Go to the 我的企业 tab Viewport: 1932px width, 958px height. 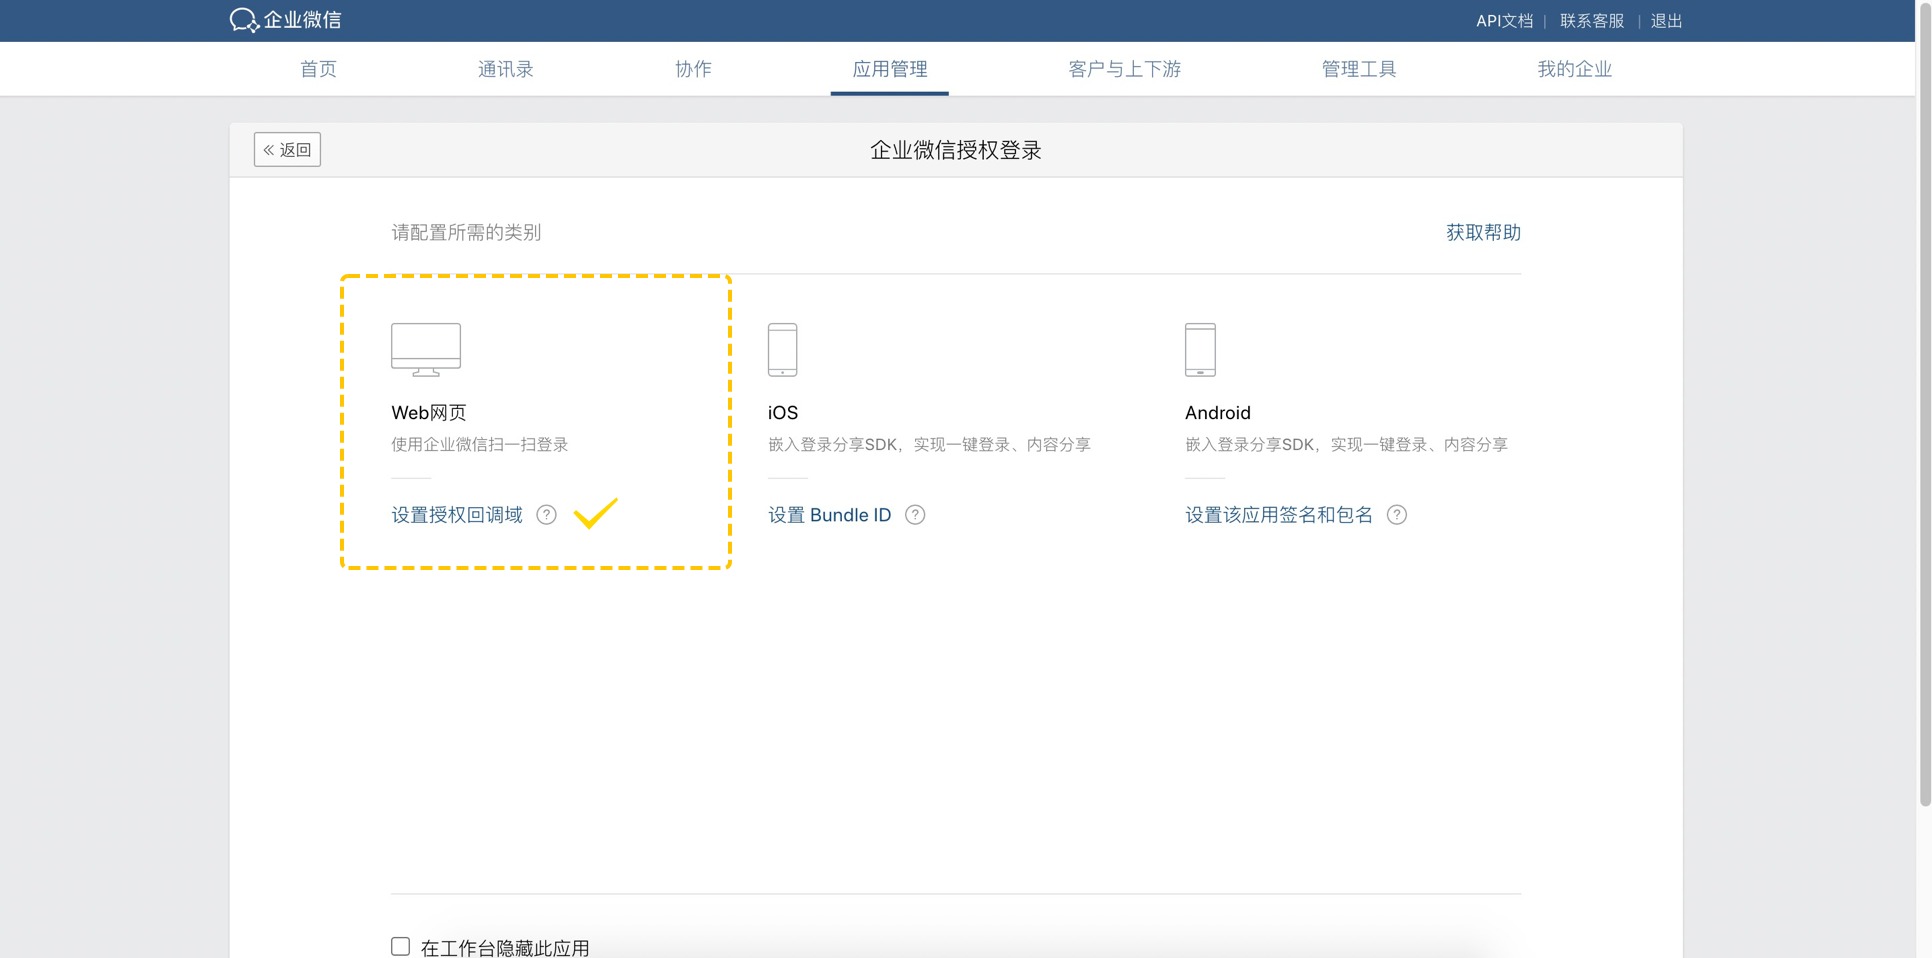pos(1574,69)
